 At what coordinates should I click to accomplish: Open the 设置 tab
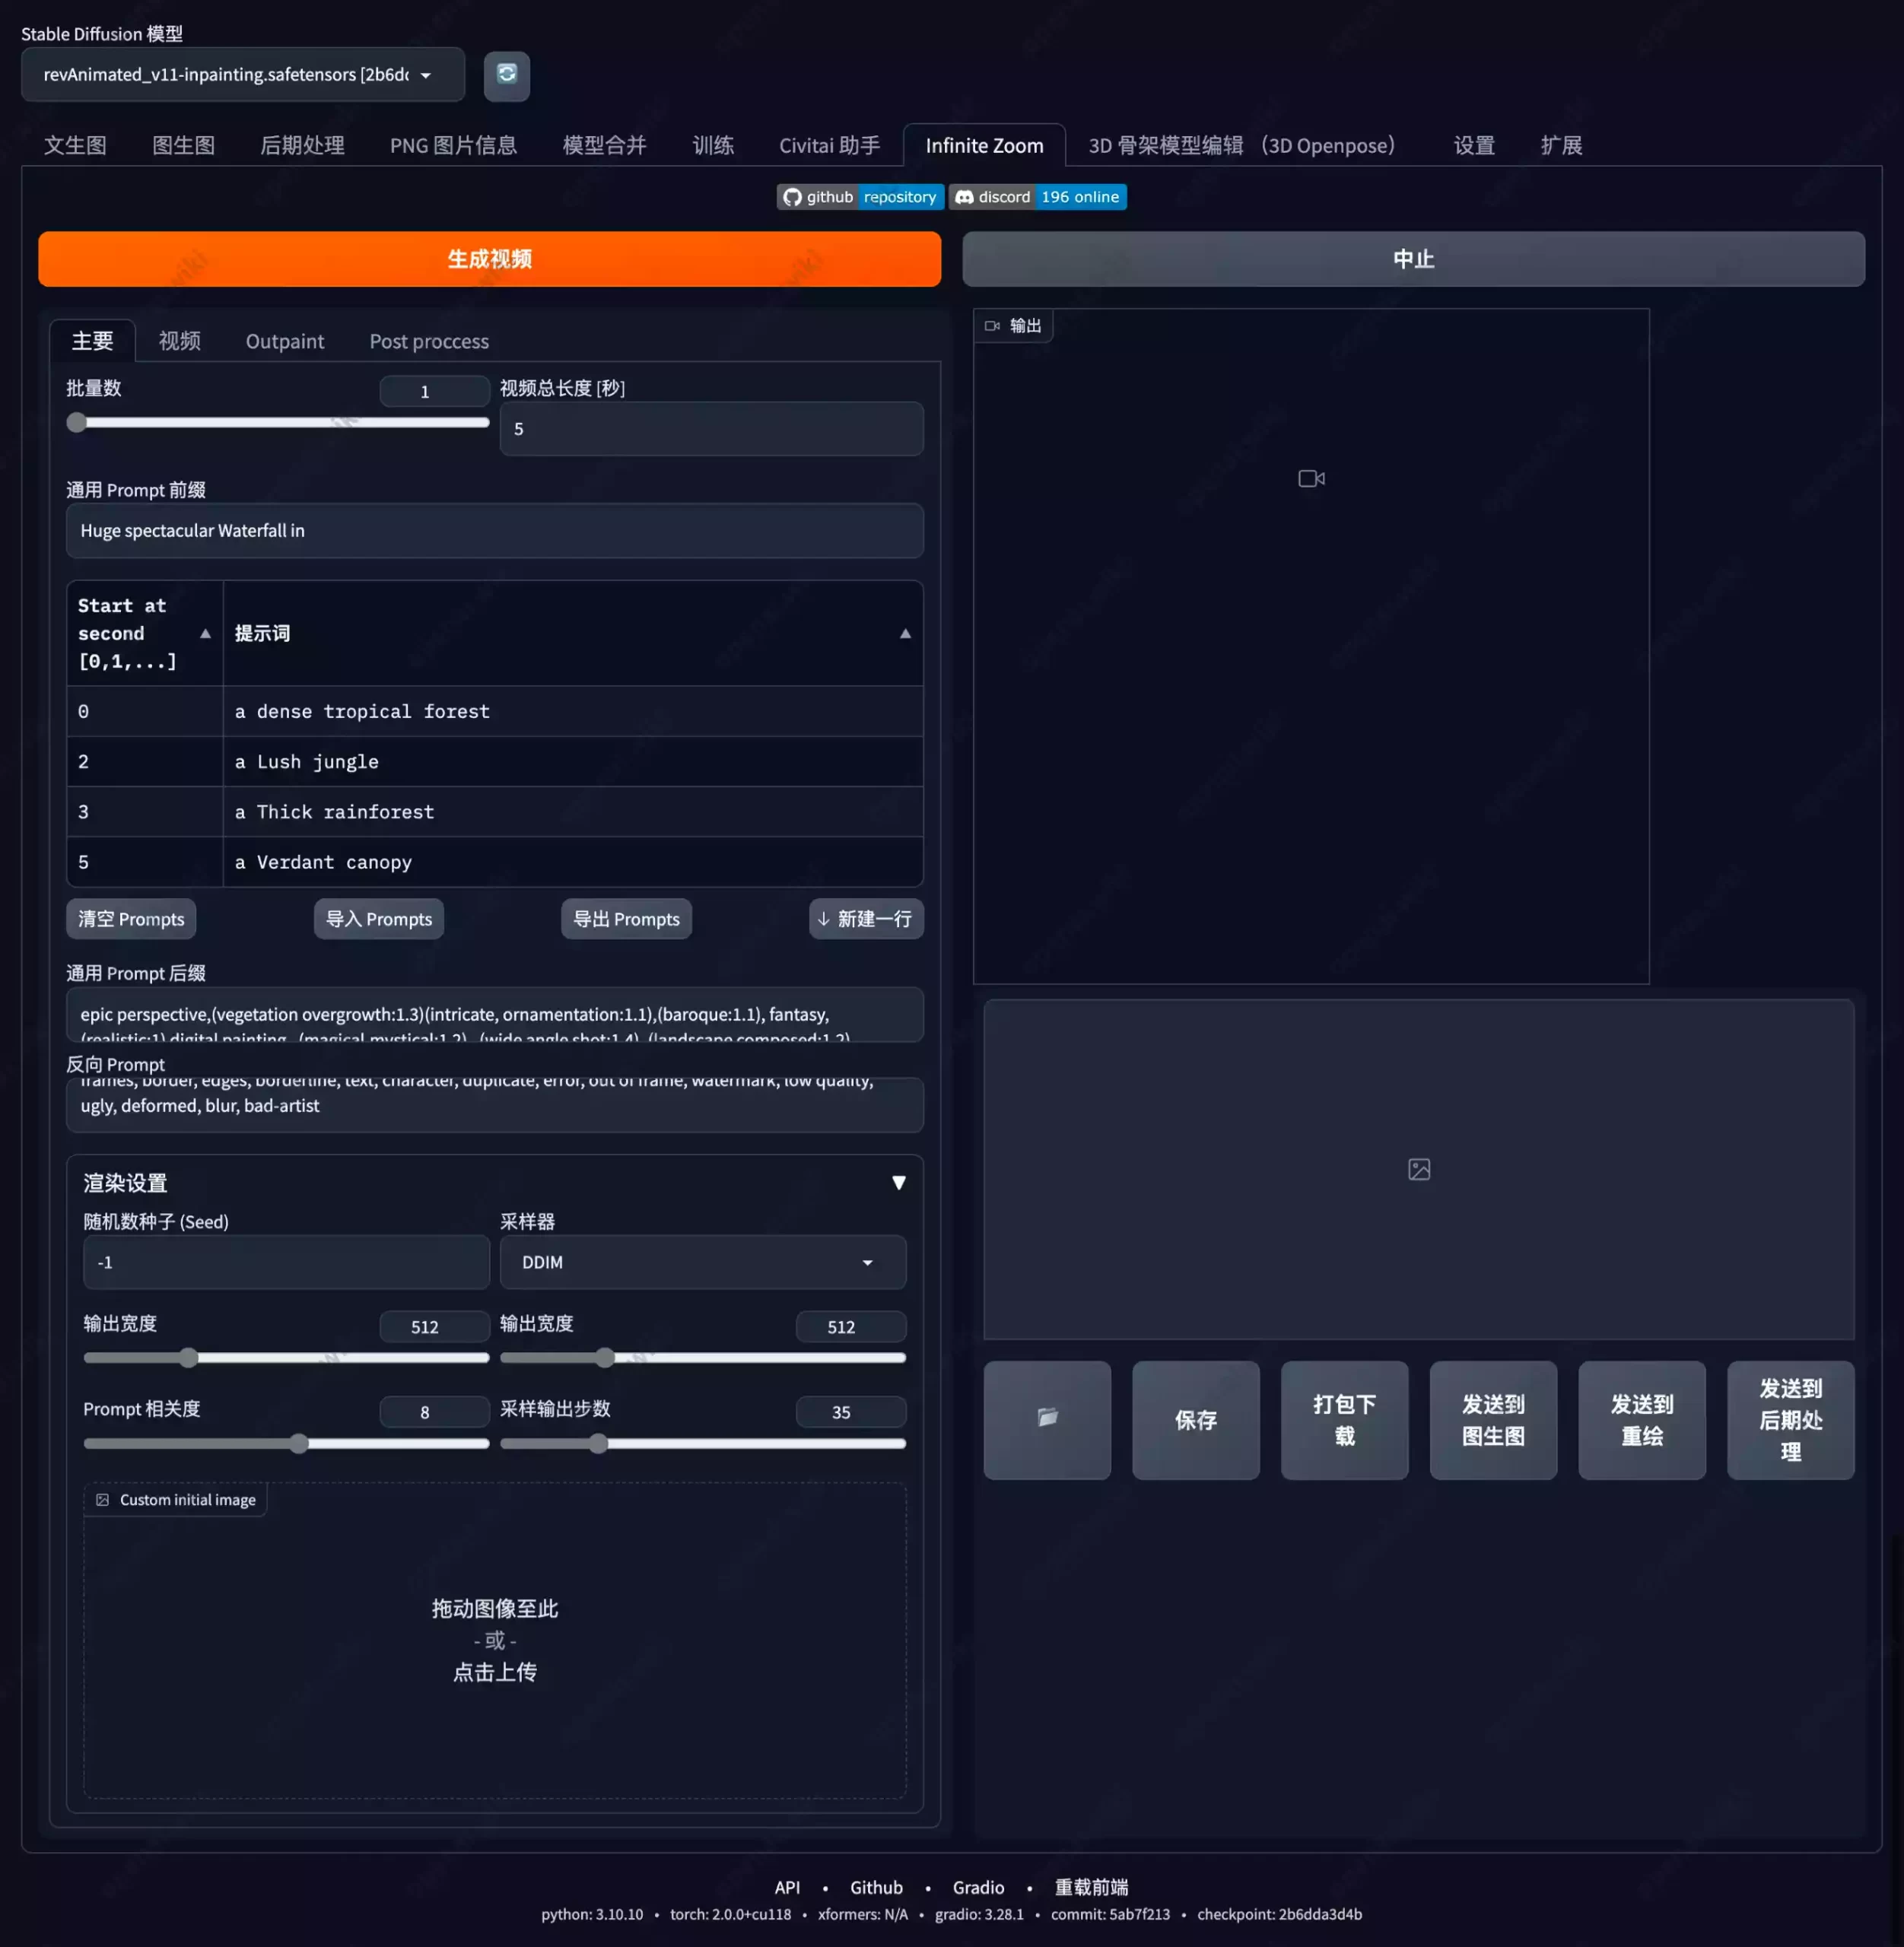click(1474, 146)
